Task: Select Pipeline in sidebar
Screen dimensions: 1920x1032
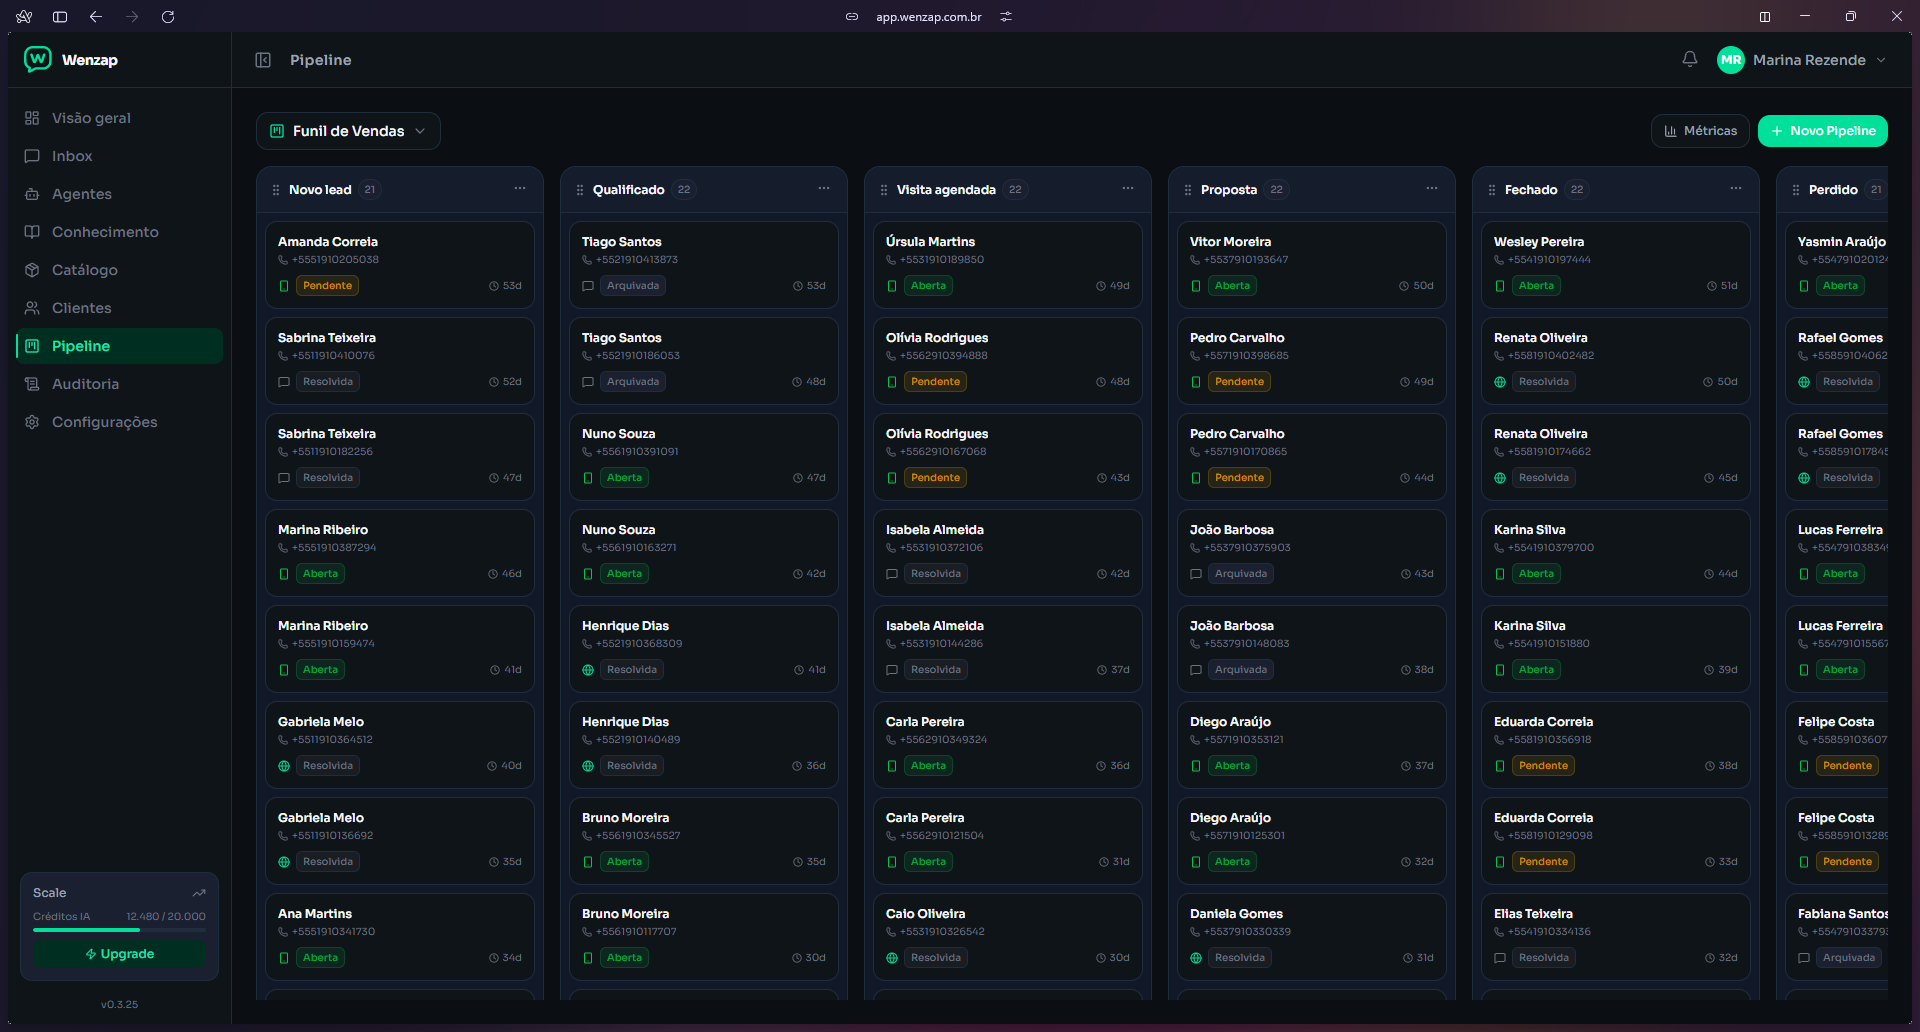Action: click(x=119, y=346)
